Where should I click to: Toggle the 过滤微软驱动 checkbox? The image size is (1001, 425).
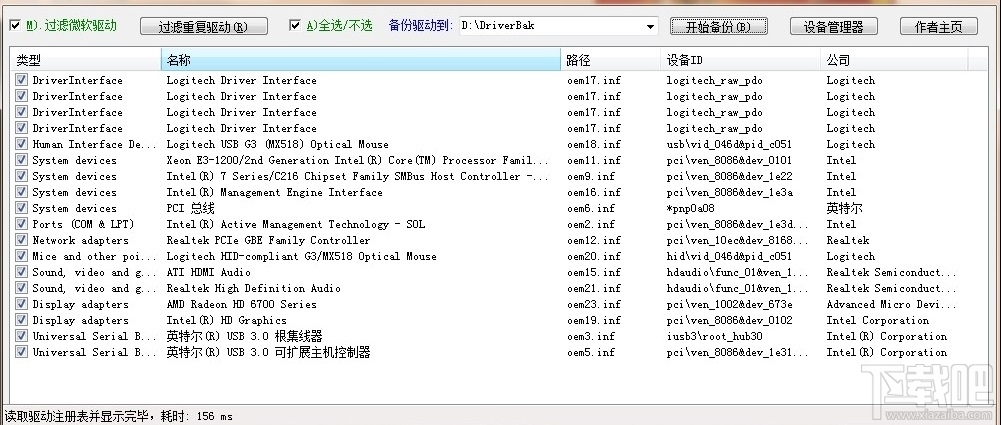(x=15, y=26)
